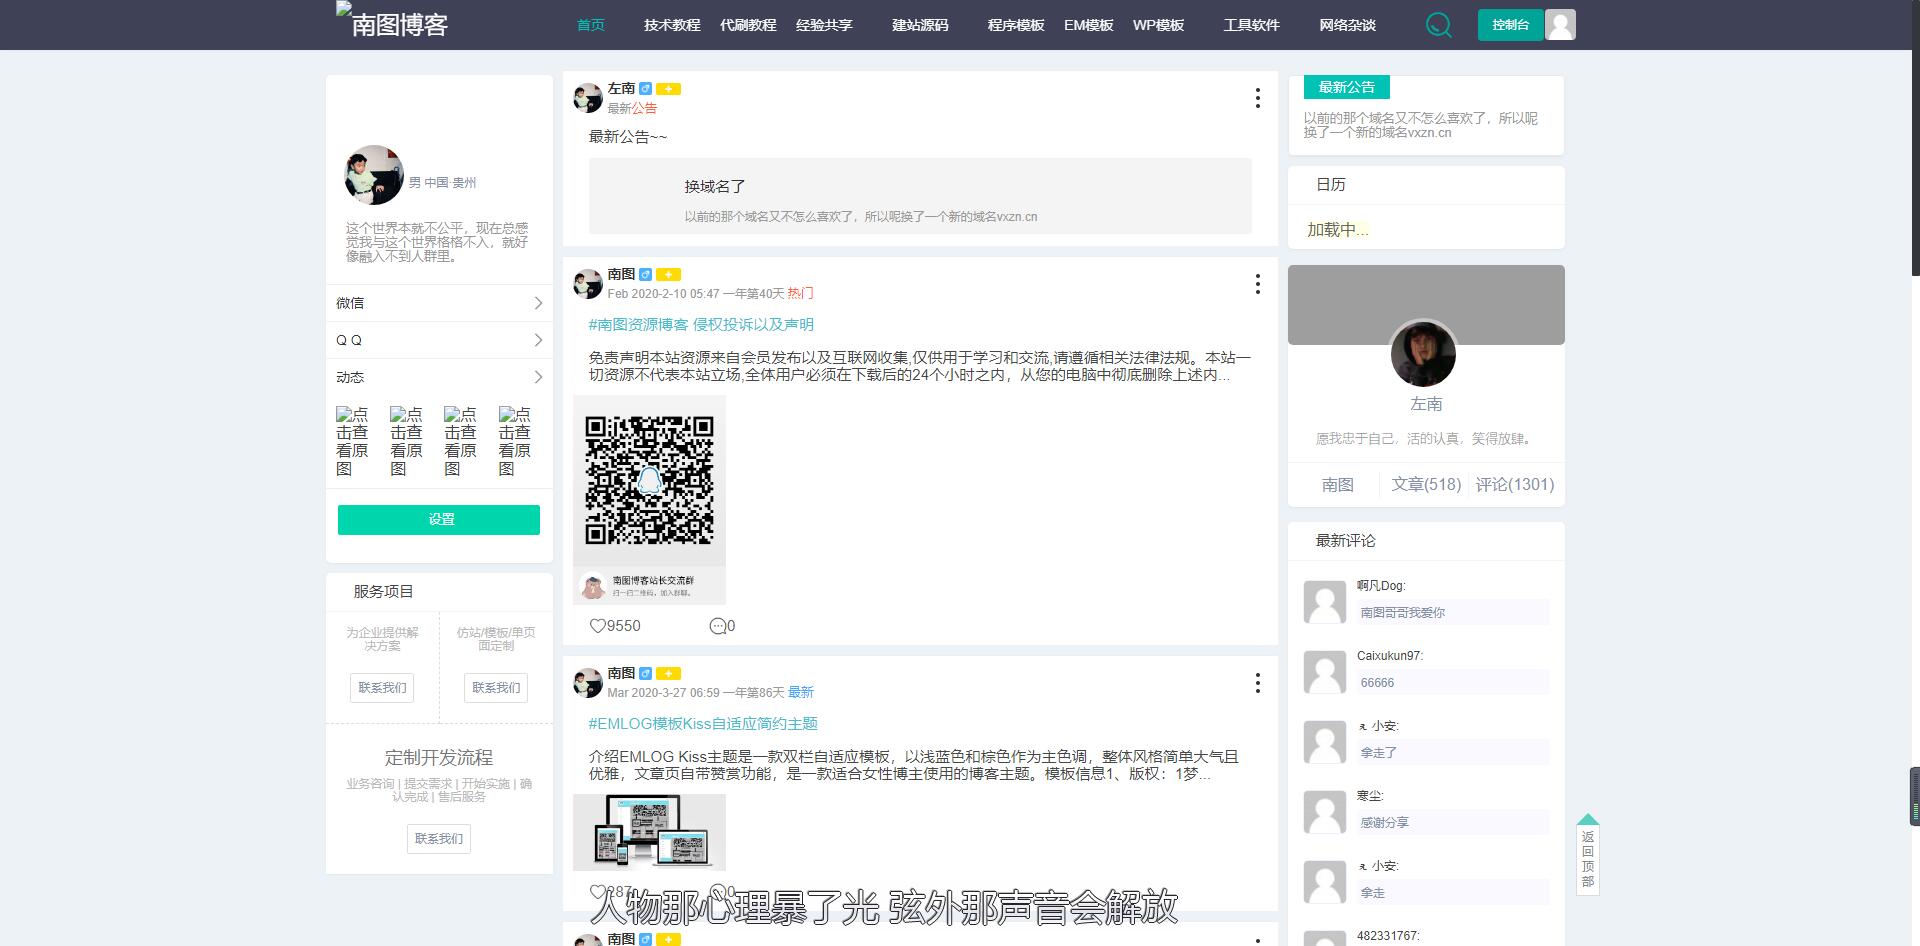
Task: Open search with the magnifier icon
Action: [x=1438, y=24]
